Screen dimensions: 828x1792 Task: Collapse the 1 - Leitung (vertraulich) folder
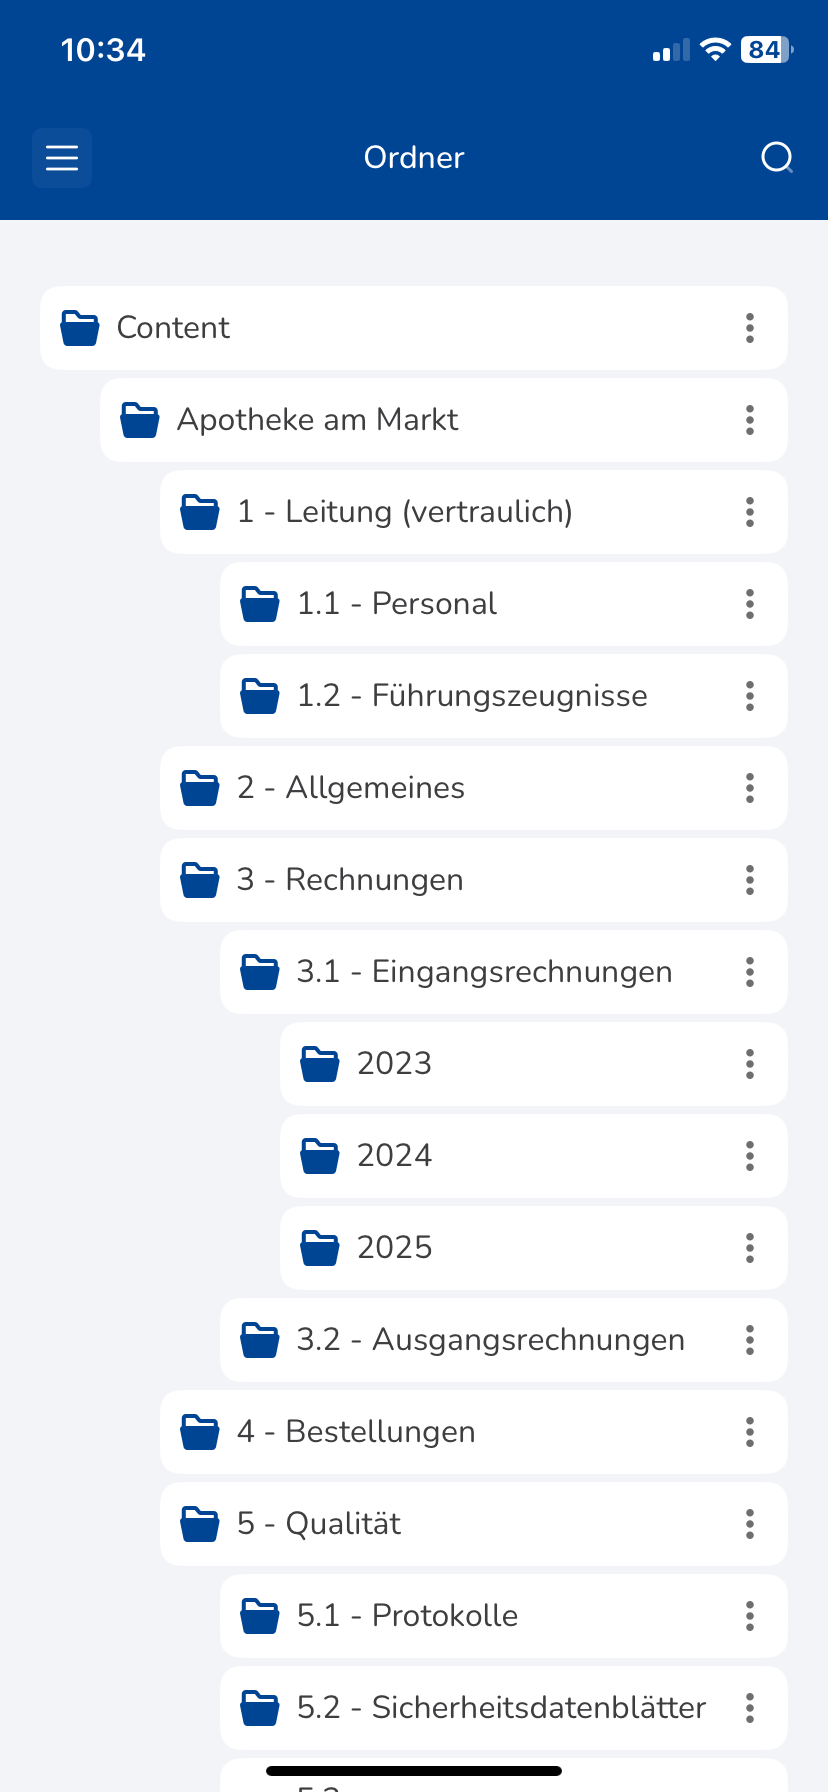[x=200, y=512]
